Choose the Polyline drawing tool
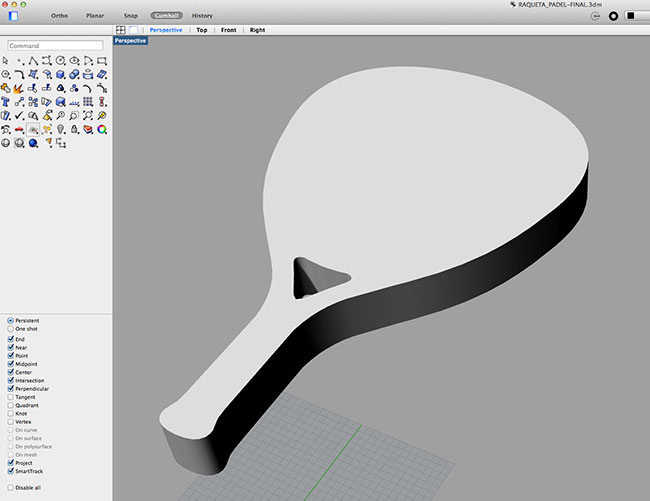 33,61
